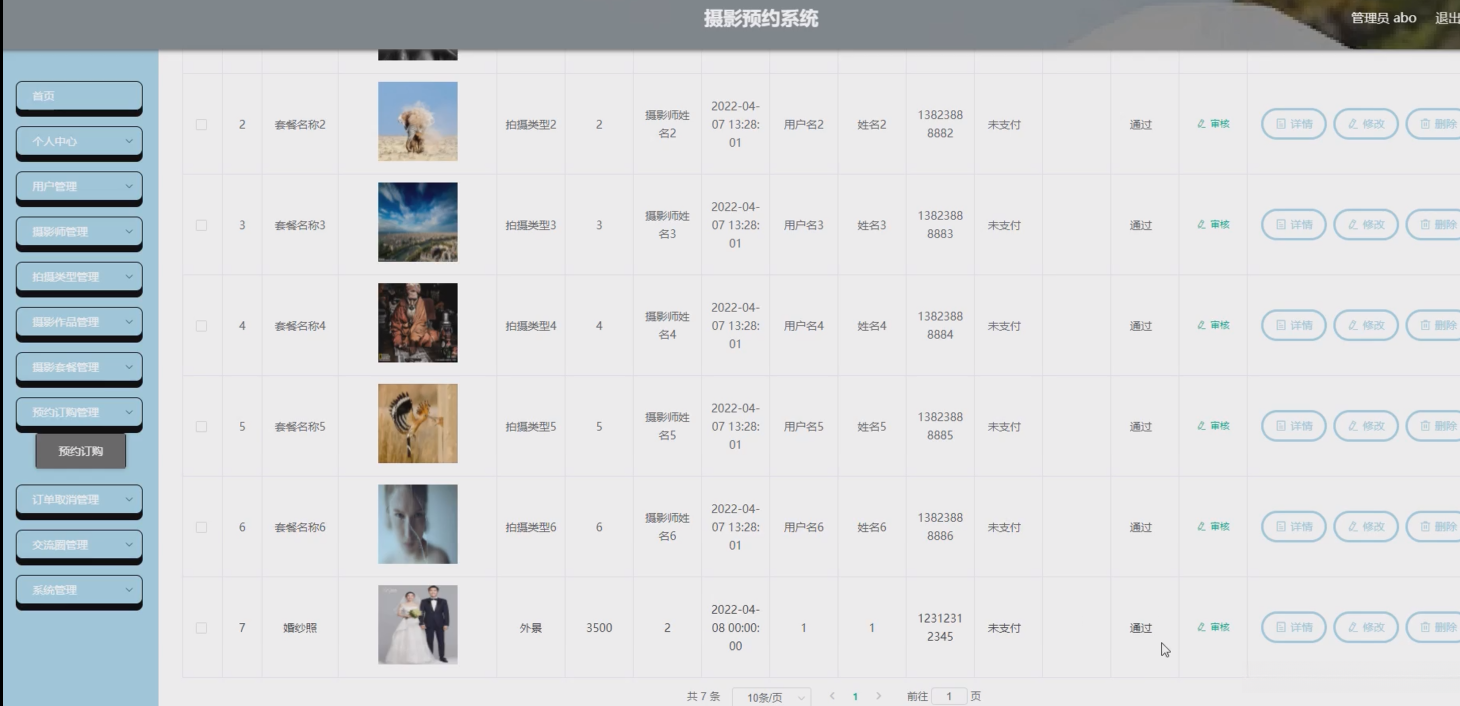Image resolution: width=1460 pixels, height=706 pixels.
Task: Expand the 用户管理 sidebar menu
Action: [79, 186]
